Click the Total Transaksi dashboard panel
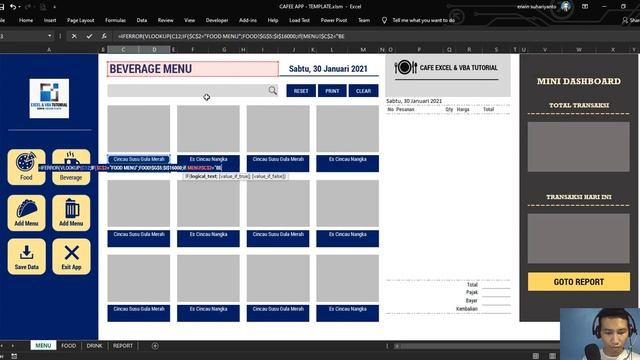This screenshot has height=360, width=640. [x=579, y=147]
